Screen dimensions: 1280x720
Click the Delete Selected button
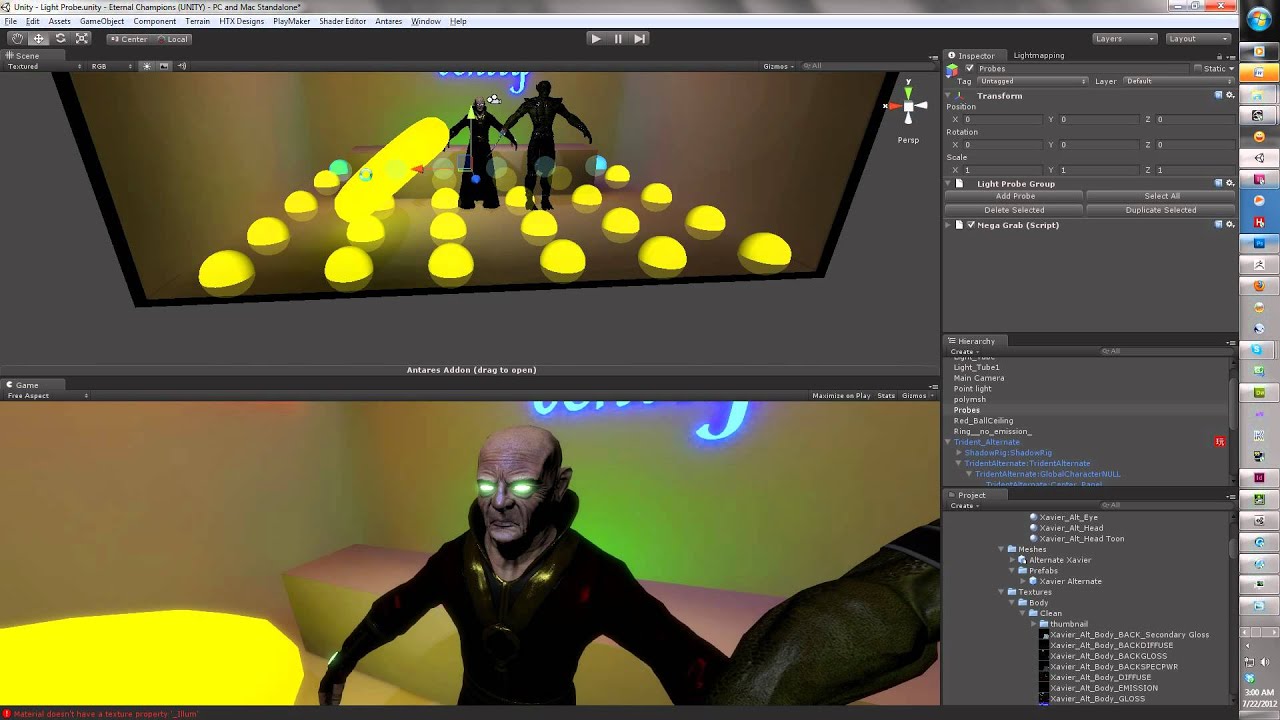(x=1014, y=210)
